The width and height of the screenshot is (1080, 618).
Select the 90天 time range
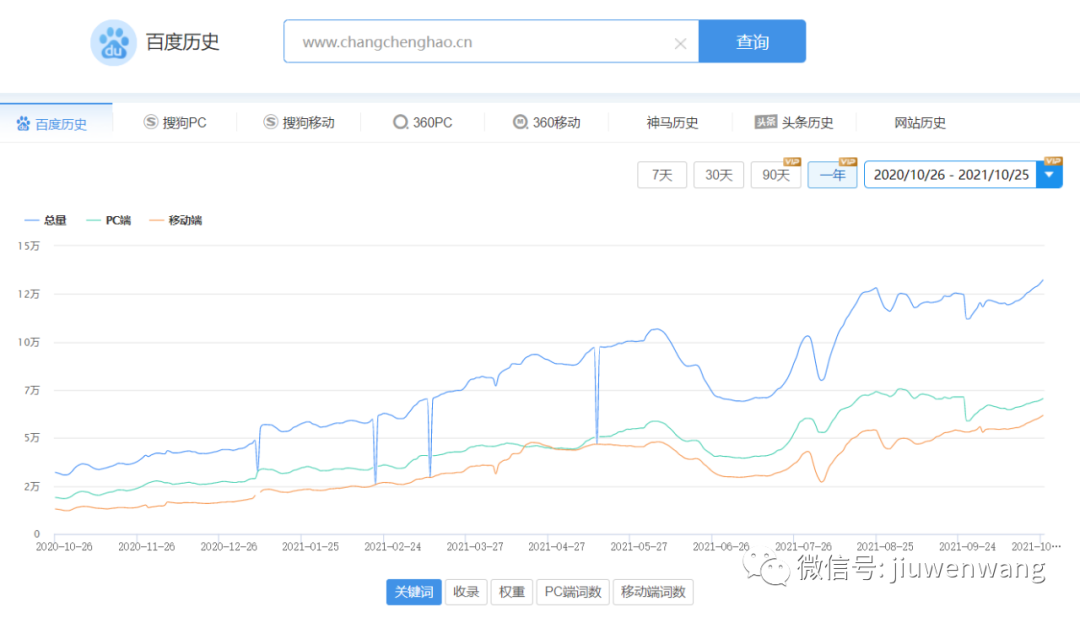[x=776, y=175]
